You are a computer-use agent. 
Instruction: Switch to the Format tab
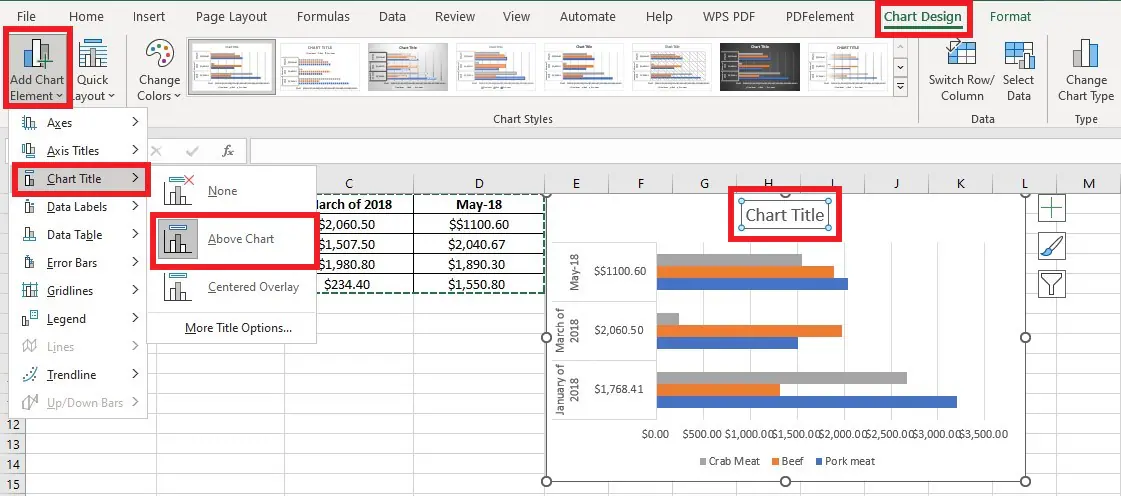click(1010, 16)
